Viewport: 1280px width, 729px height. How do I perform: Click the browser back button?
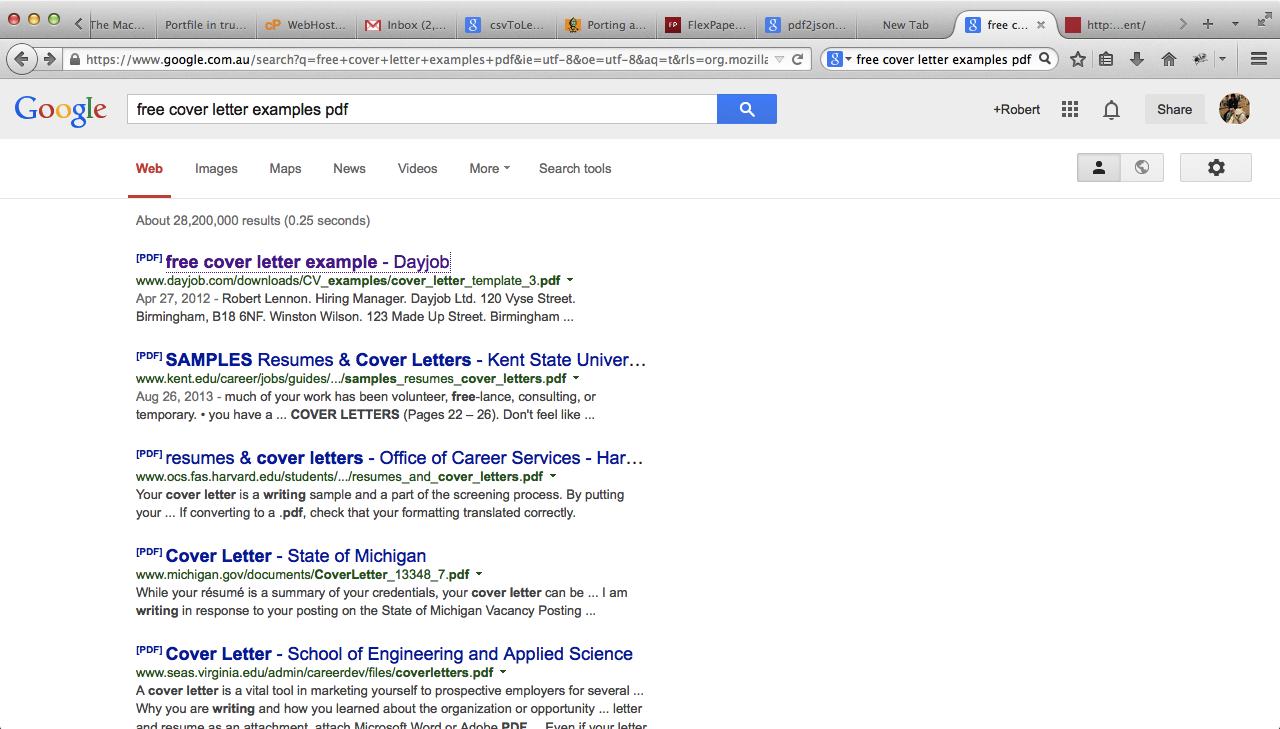(22, 59)
